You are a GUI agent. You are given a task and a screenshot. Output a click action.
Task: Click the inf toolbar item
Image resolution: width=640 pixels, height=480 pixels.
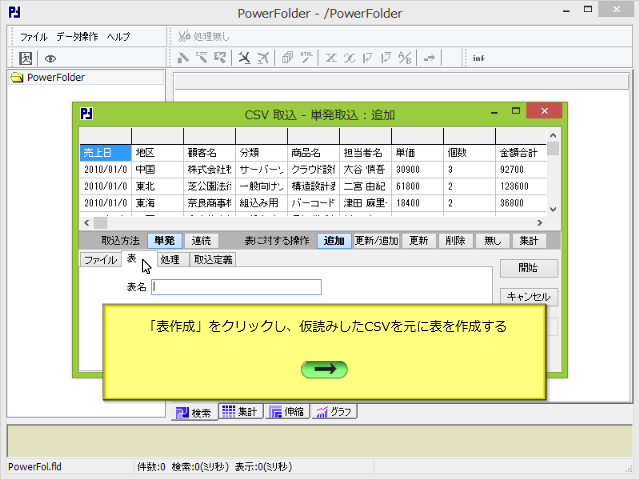pos(478,58)
